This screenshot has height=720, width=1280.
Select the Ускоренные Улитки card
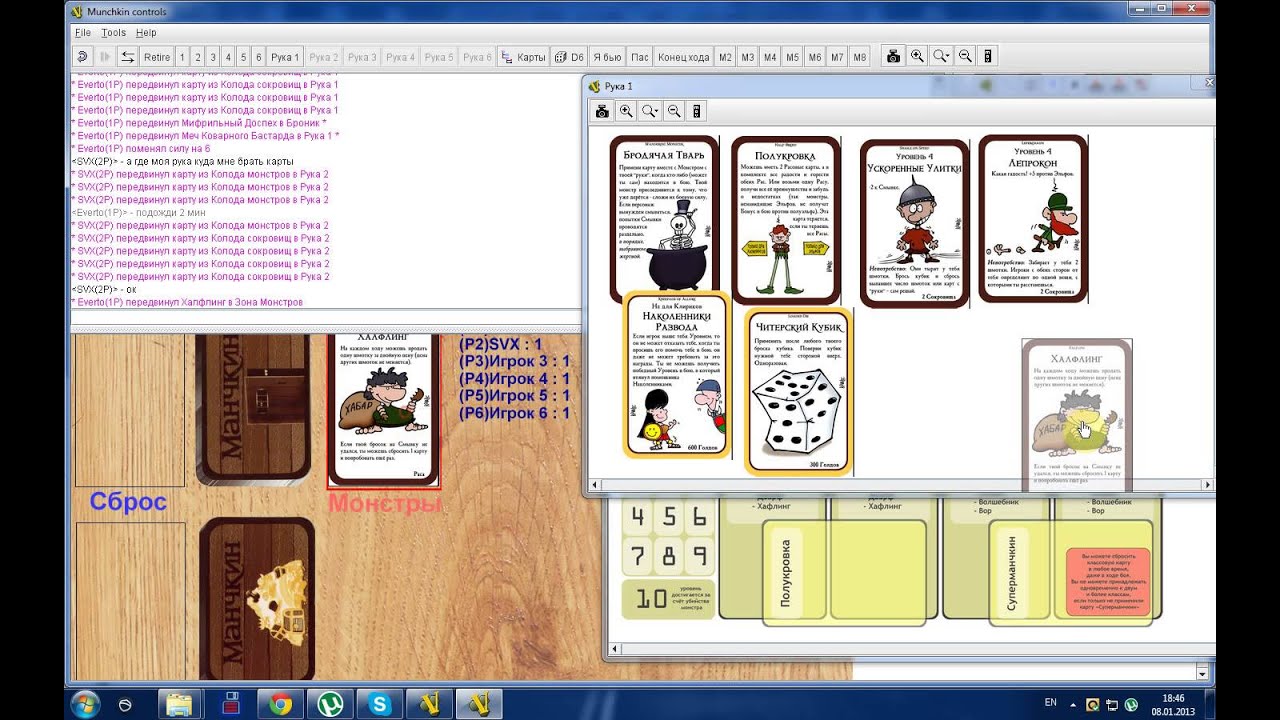[915, 222]
